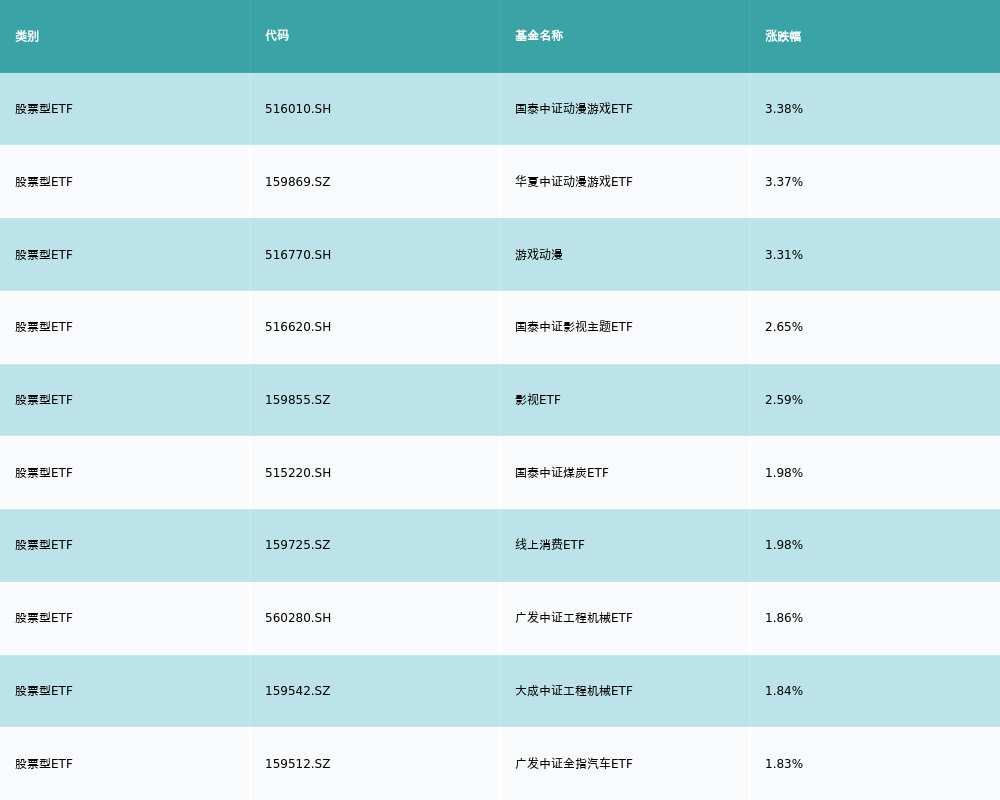Viewport: 1000px width, 800px height.
Task: Click 股票型ETF in the 159869.SZ row
Action: 44,182
